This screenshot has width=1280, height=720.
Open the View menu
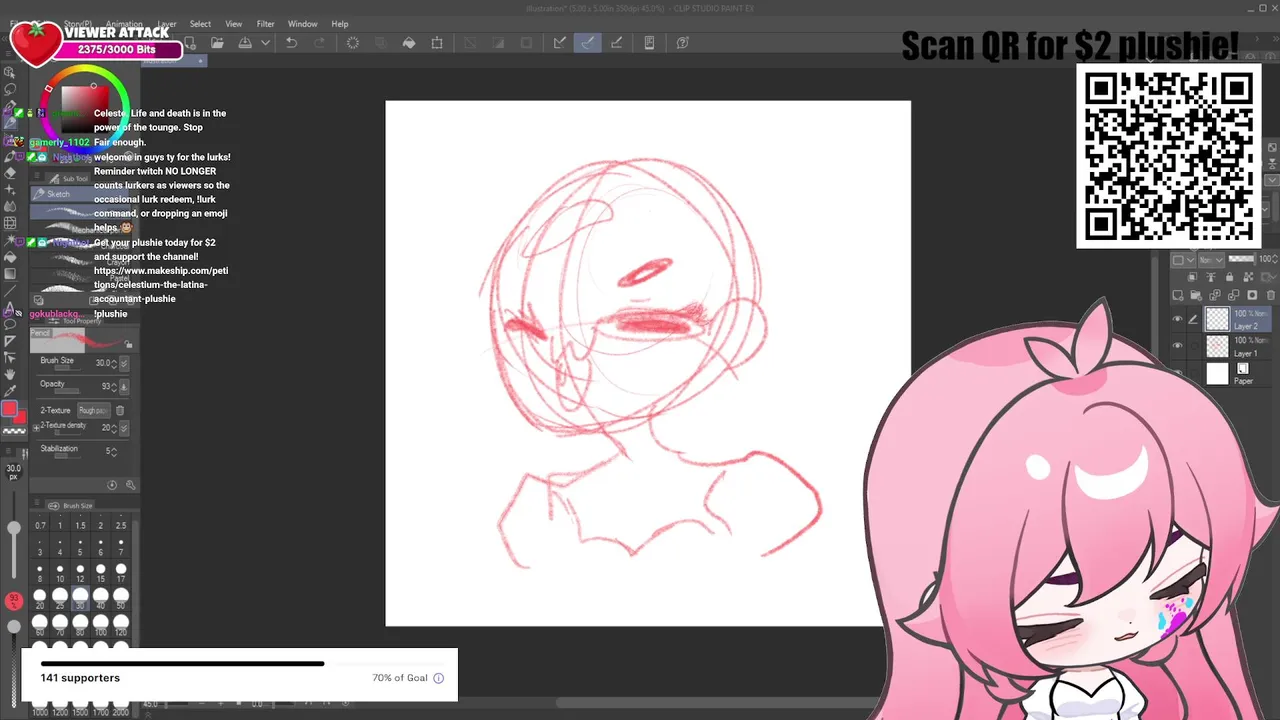coord(233,24)
